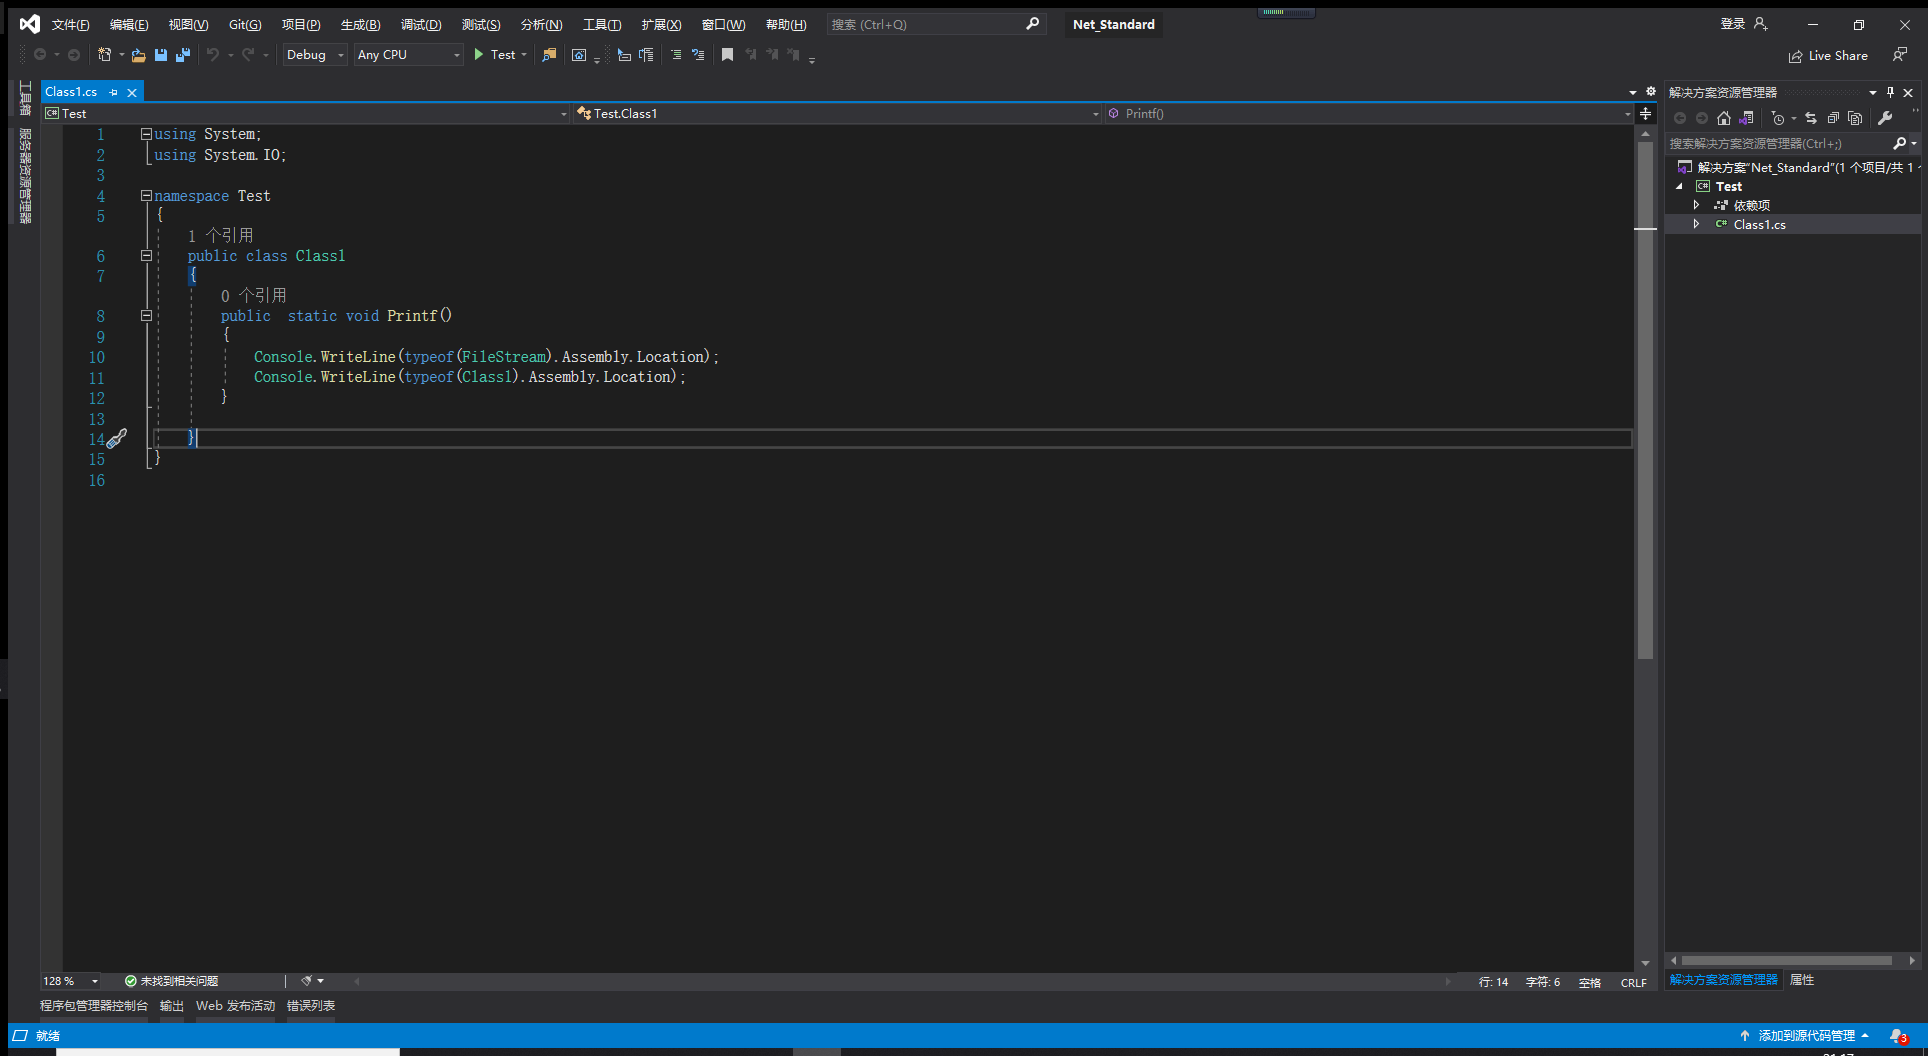Click the Toggle Bookmark icon
The height and width of the screenshot is (1056, 1928).
728,55
